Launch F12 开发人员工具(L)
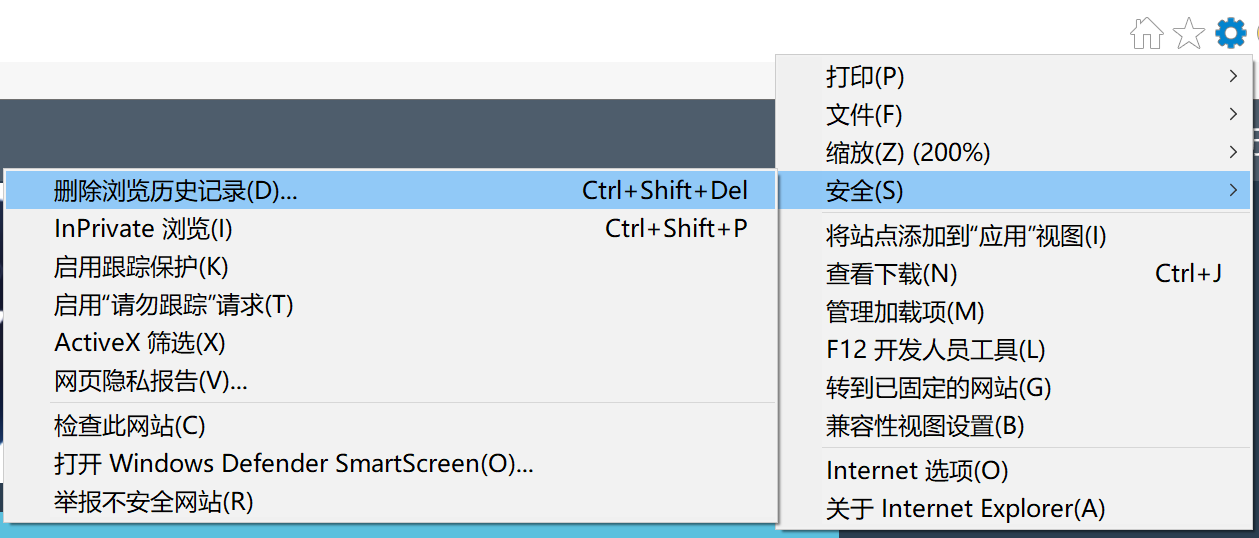The height and width of the screenshot is (538, 1259). [x=1014, y=350]
